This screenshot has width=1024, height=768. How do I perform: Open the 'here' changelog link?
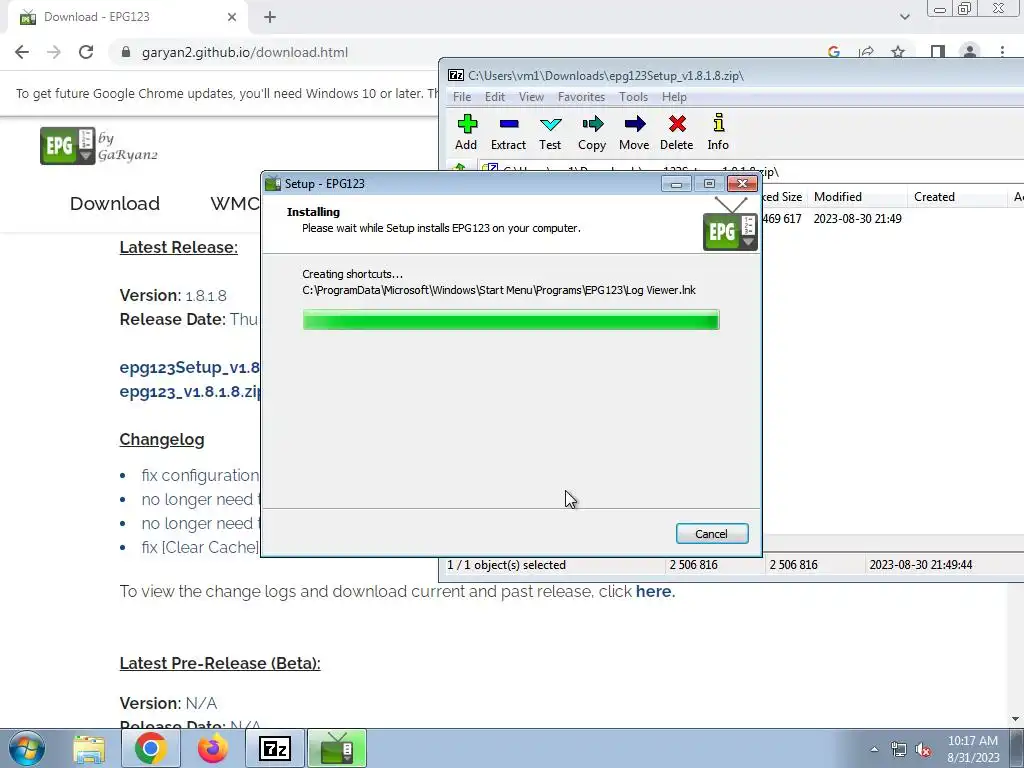tap(655, 591)
